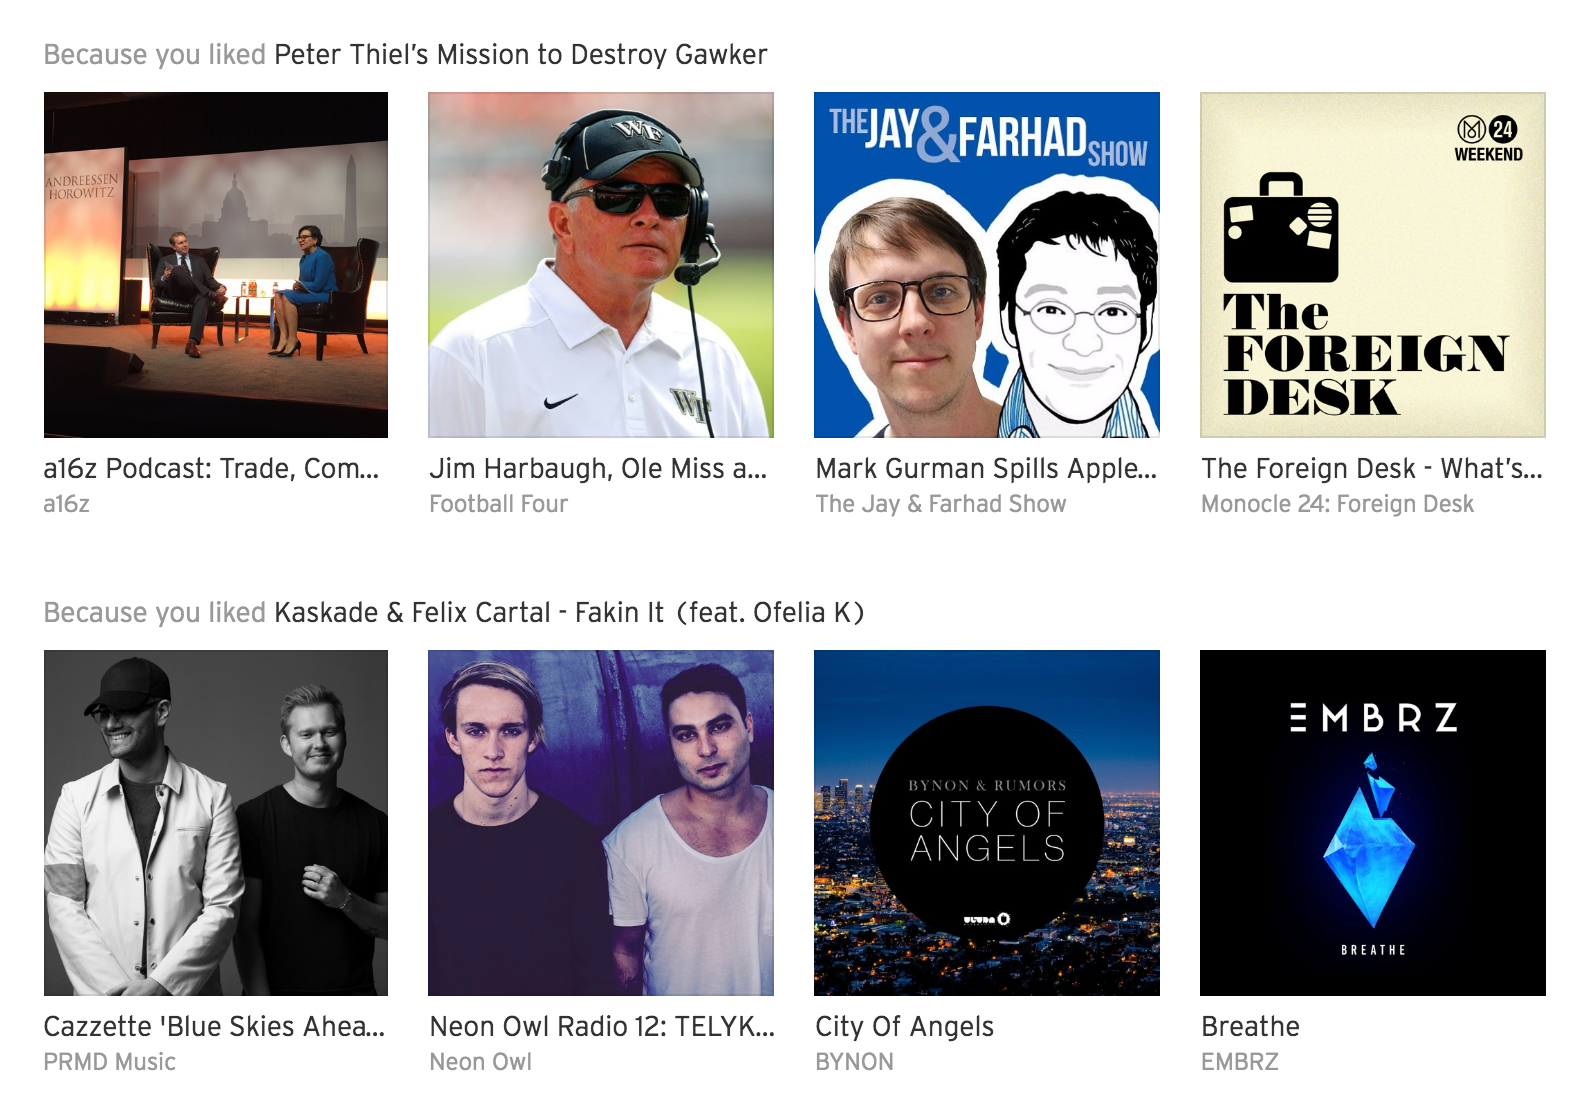Click the Jim Harbaugh coach photo thumbnail

click(601, 265)
